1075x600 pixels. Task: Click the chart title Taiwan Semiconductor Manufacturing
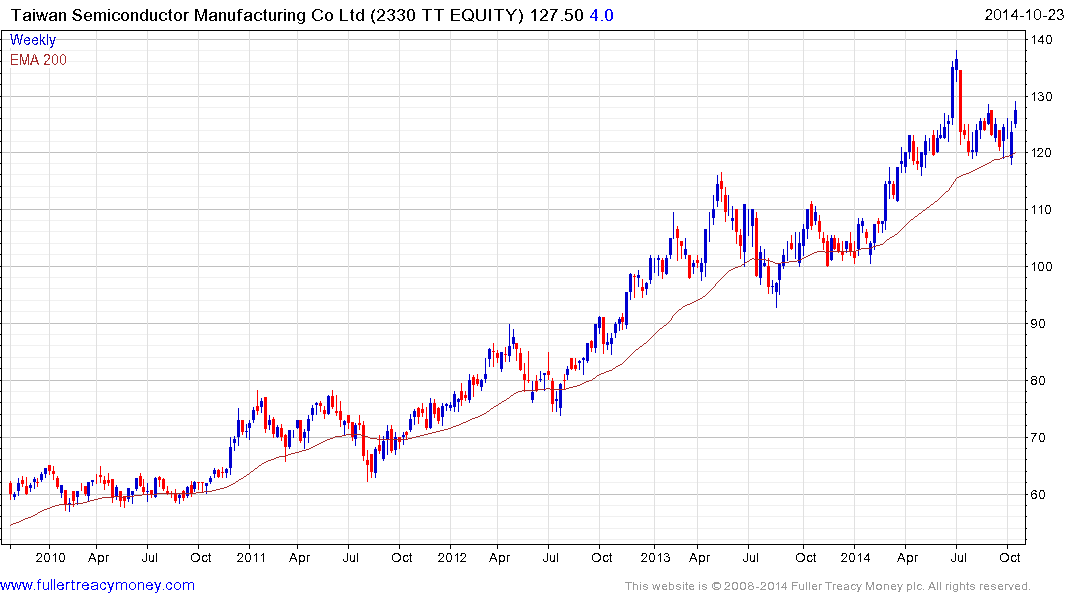182,16
